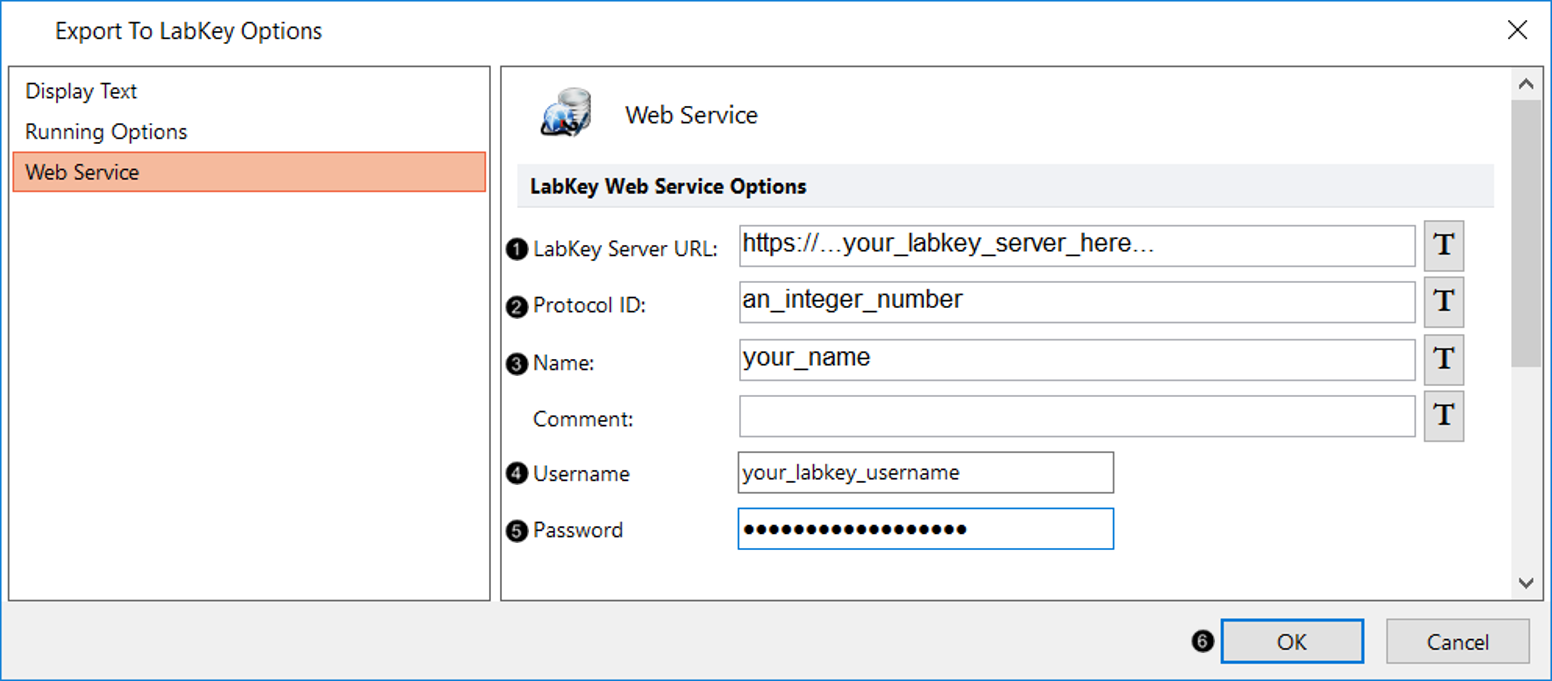The width and height of the screenshot is (1552, 681).
Task: Close the Export To LabKey Options dialog
Action: coord(1516,30)
